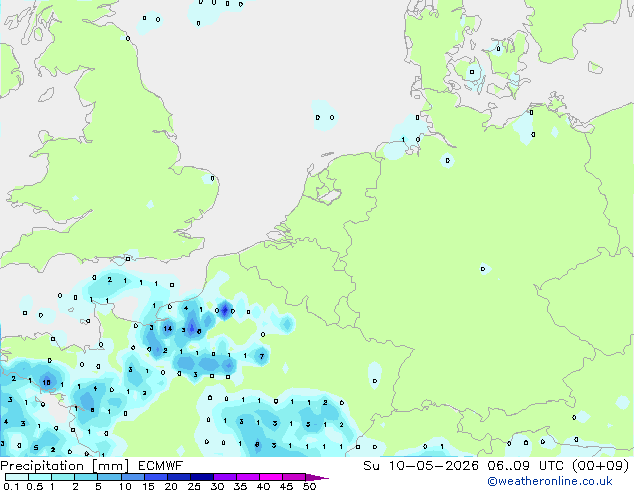This screenshot has height=490, width=634.
Task: Click the dark blue precipitation peak over northern France
Action: click(225, 310)
